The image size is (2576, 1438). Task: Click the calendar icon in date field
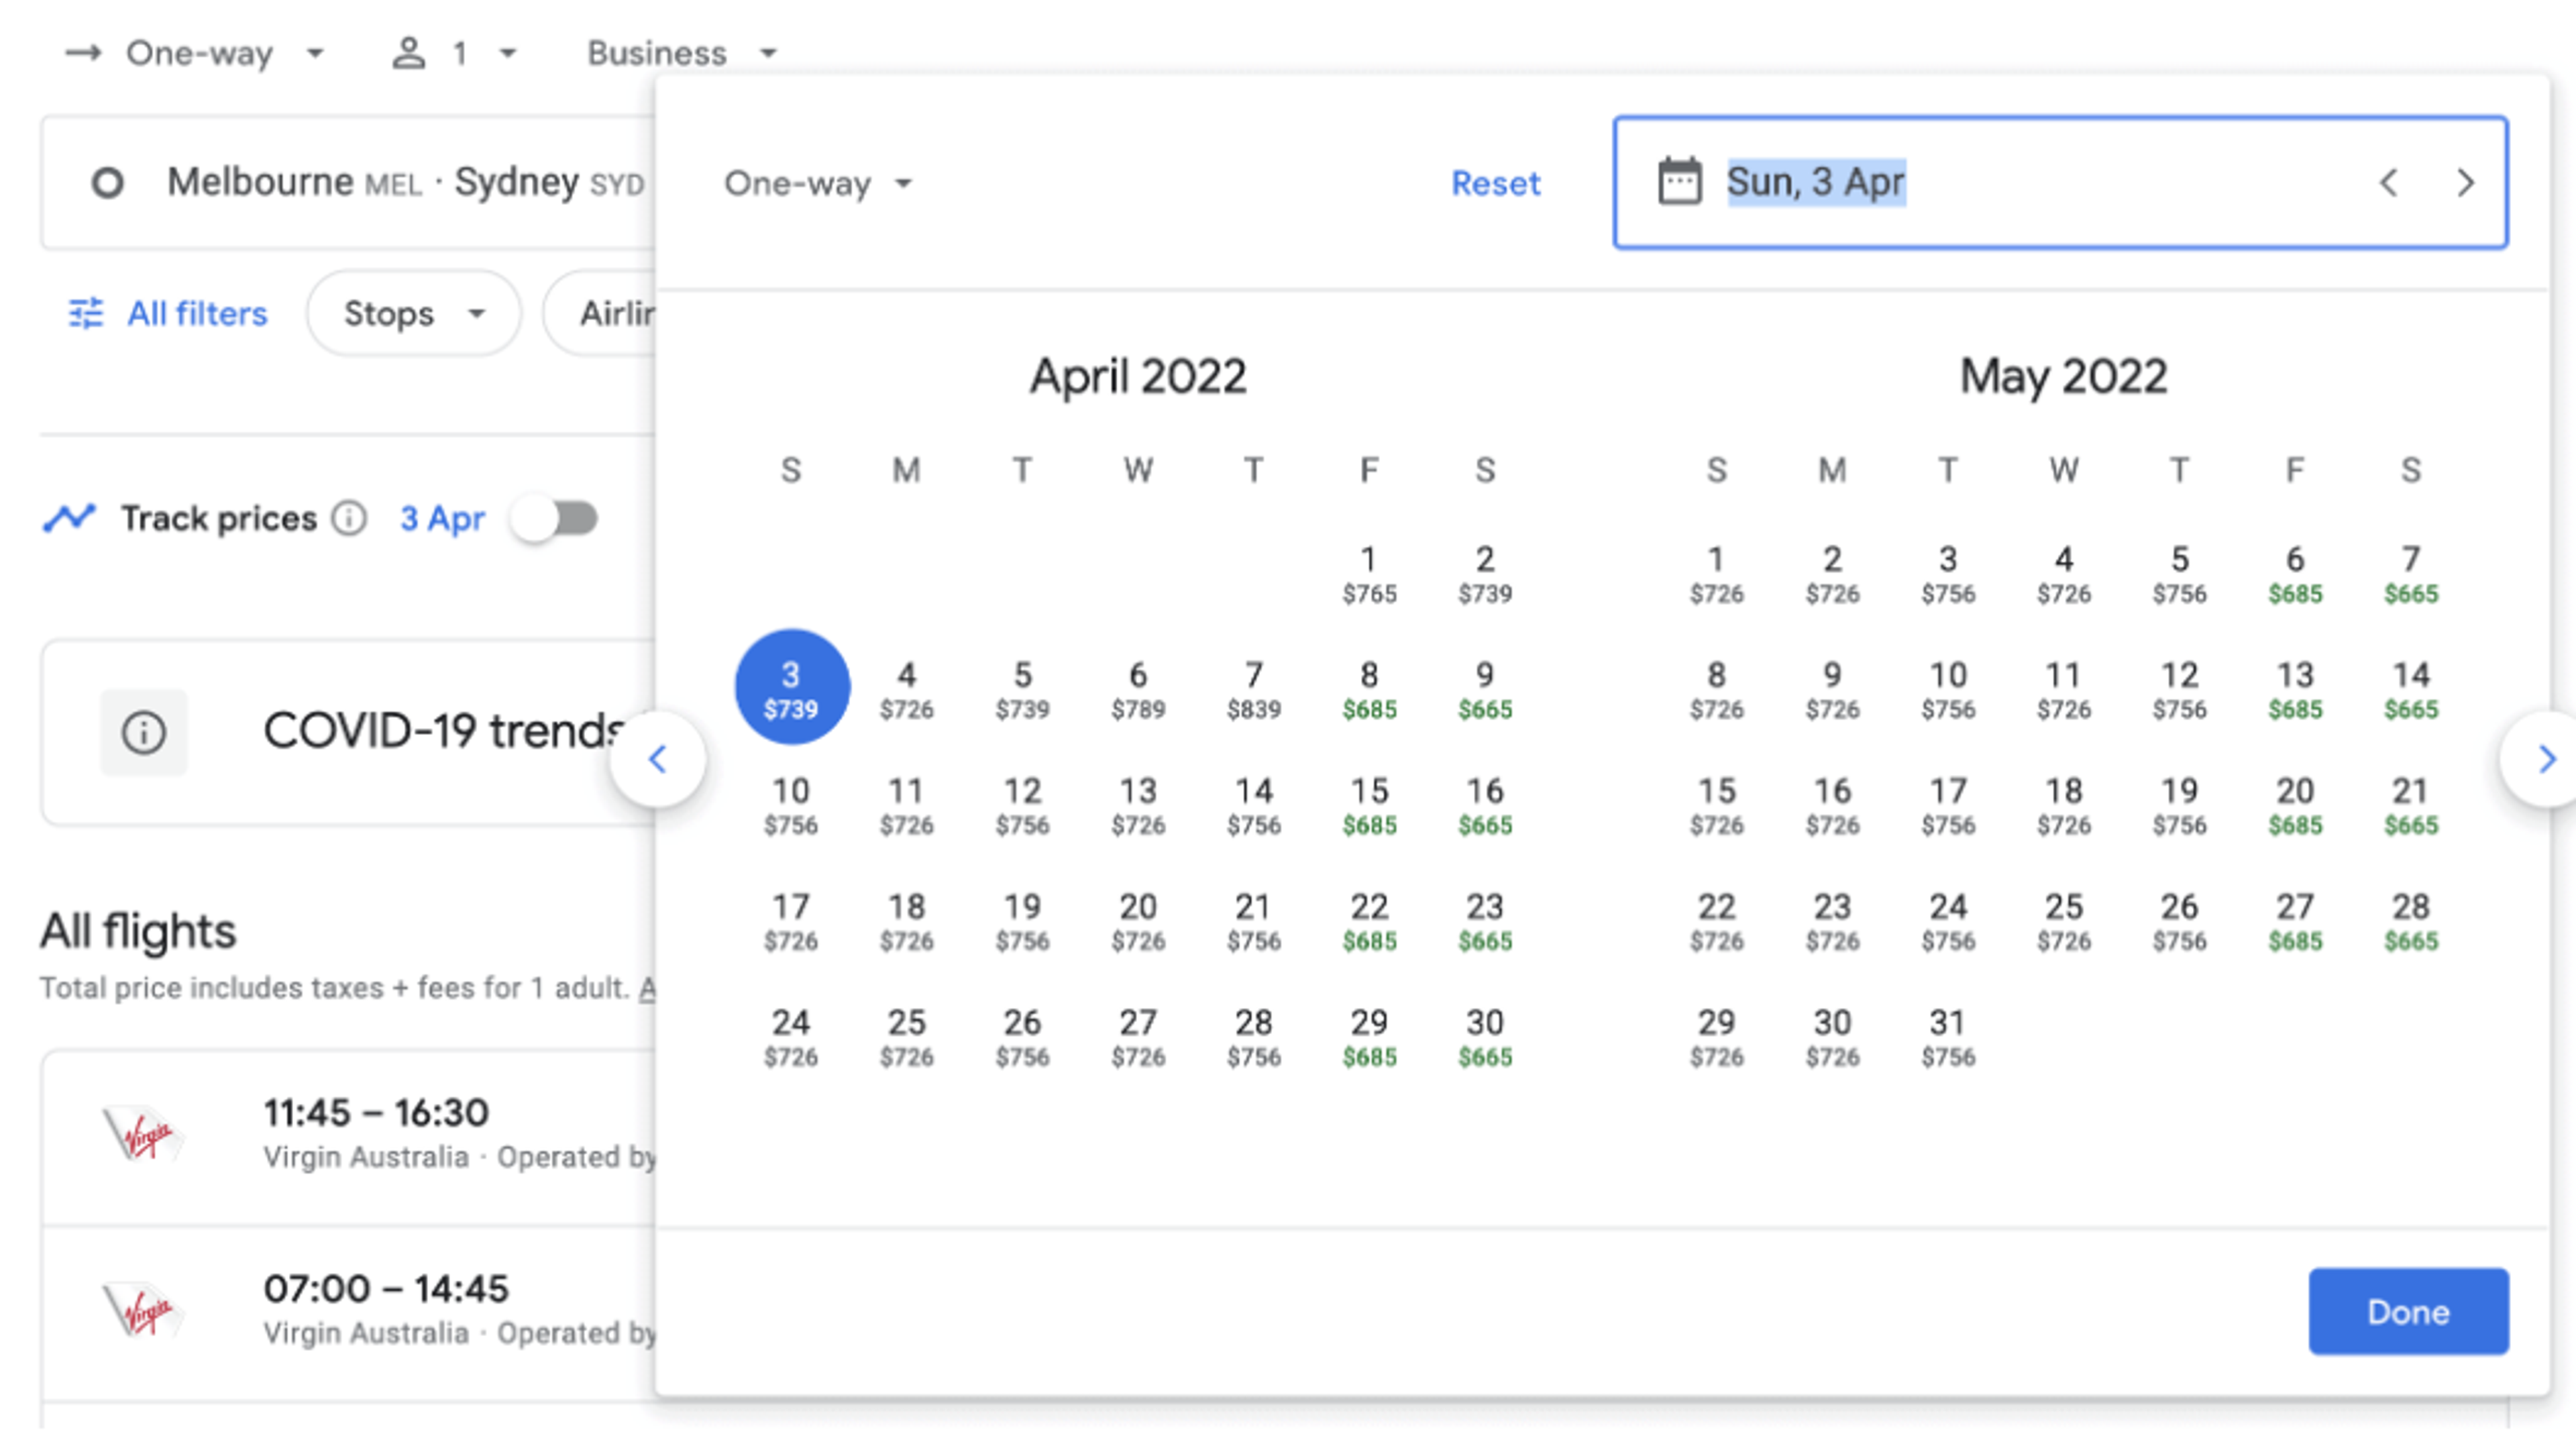(x=1679, y=182)
